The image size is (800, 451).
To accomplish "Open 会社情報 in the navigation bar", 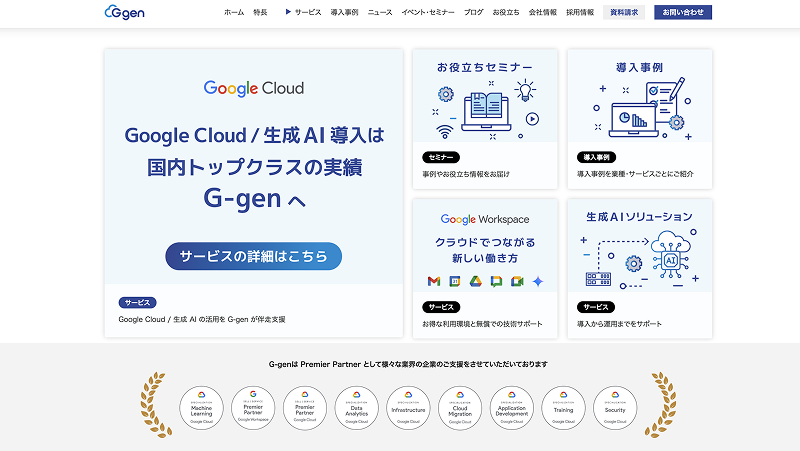I will pyautogui.click(x=542, y=12).
